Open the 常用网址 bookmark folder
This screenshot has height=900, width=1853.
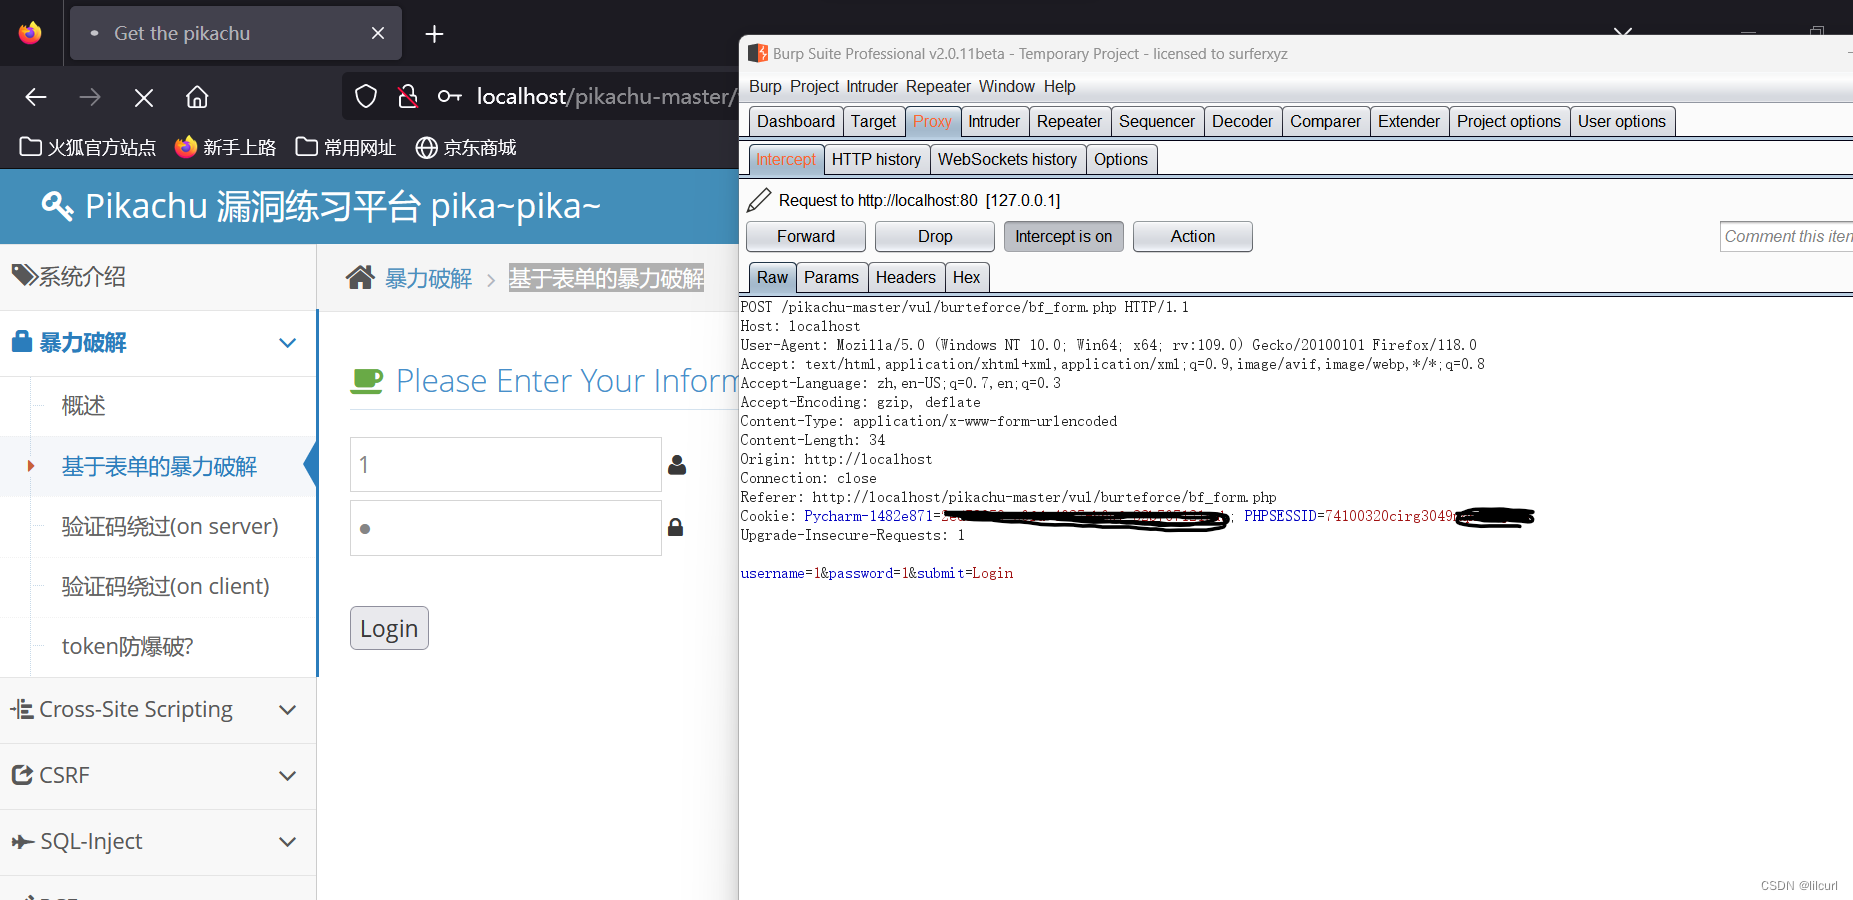(346, 147)
